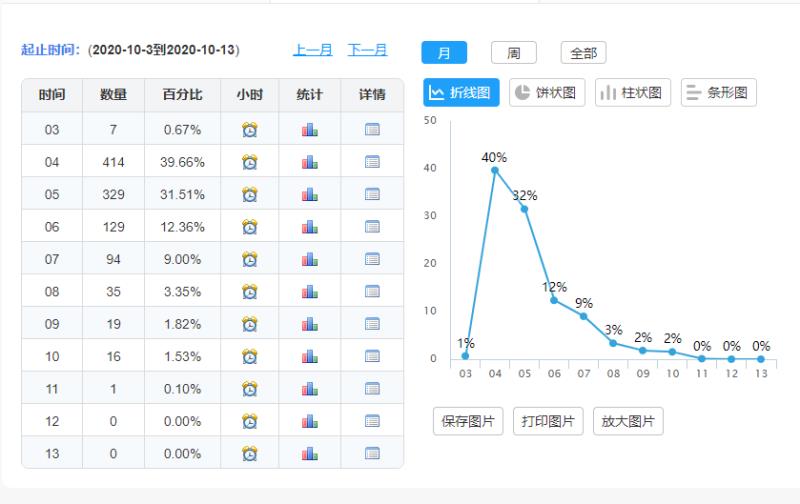Image resolution: width=800 pixels, height=504 pixels.
Task: Click the 40% data point on the line chart
Action: tap(494, 170)
